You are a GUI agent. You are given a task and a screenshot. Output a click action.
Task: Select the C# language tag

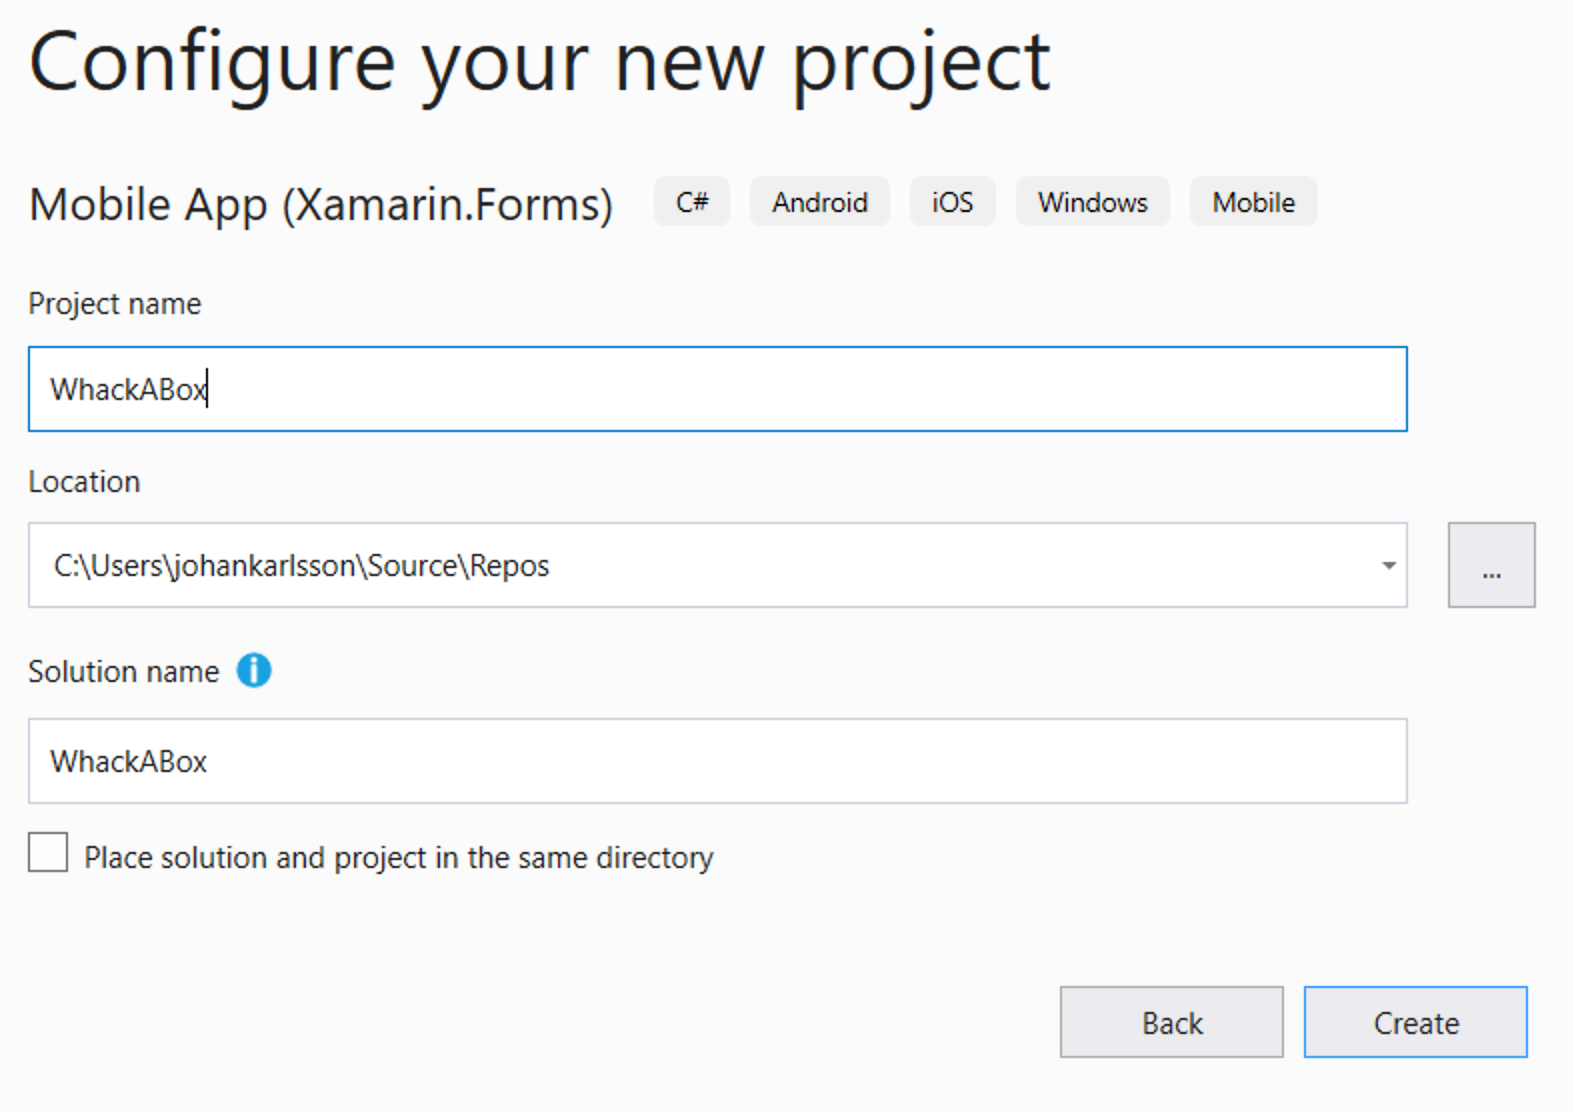pos(692,202)
